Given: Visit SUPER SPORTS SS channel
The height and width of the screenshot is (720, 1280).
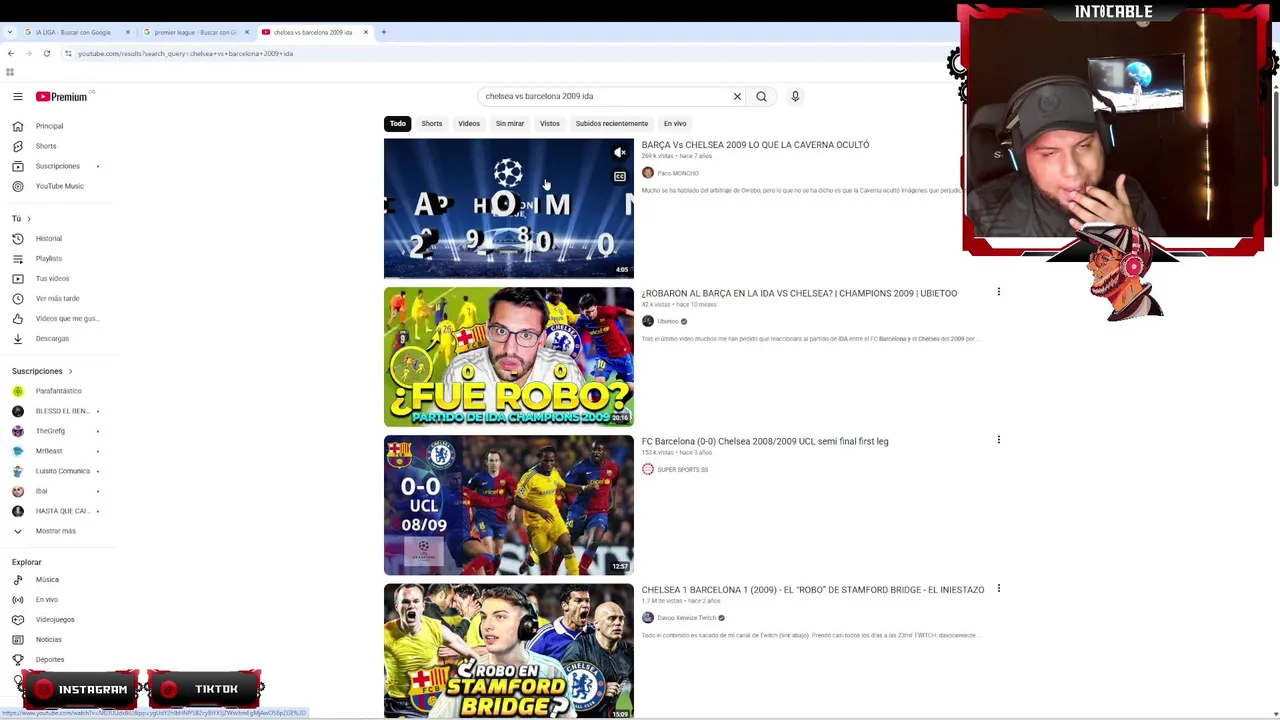Looking at the screenshot, I should click(683, 470).
